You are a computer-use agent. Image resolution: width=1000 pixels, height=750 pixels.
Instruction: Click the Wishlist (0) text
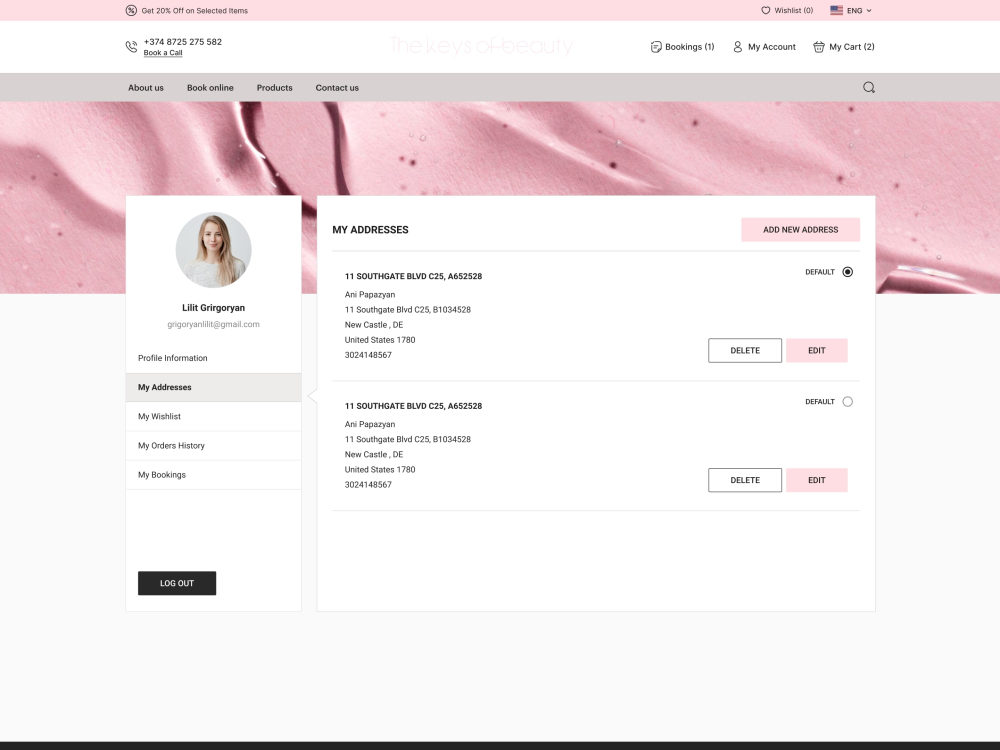[793, 10]
